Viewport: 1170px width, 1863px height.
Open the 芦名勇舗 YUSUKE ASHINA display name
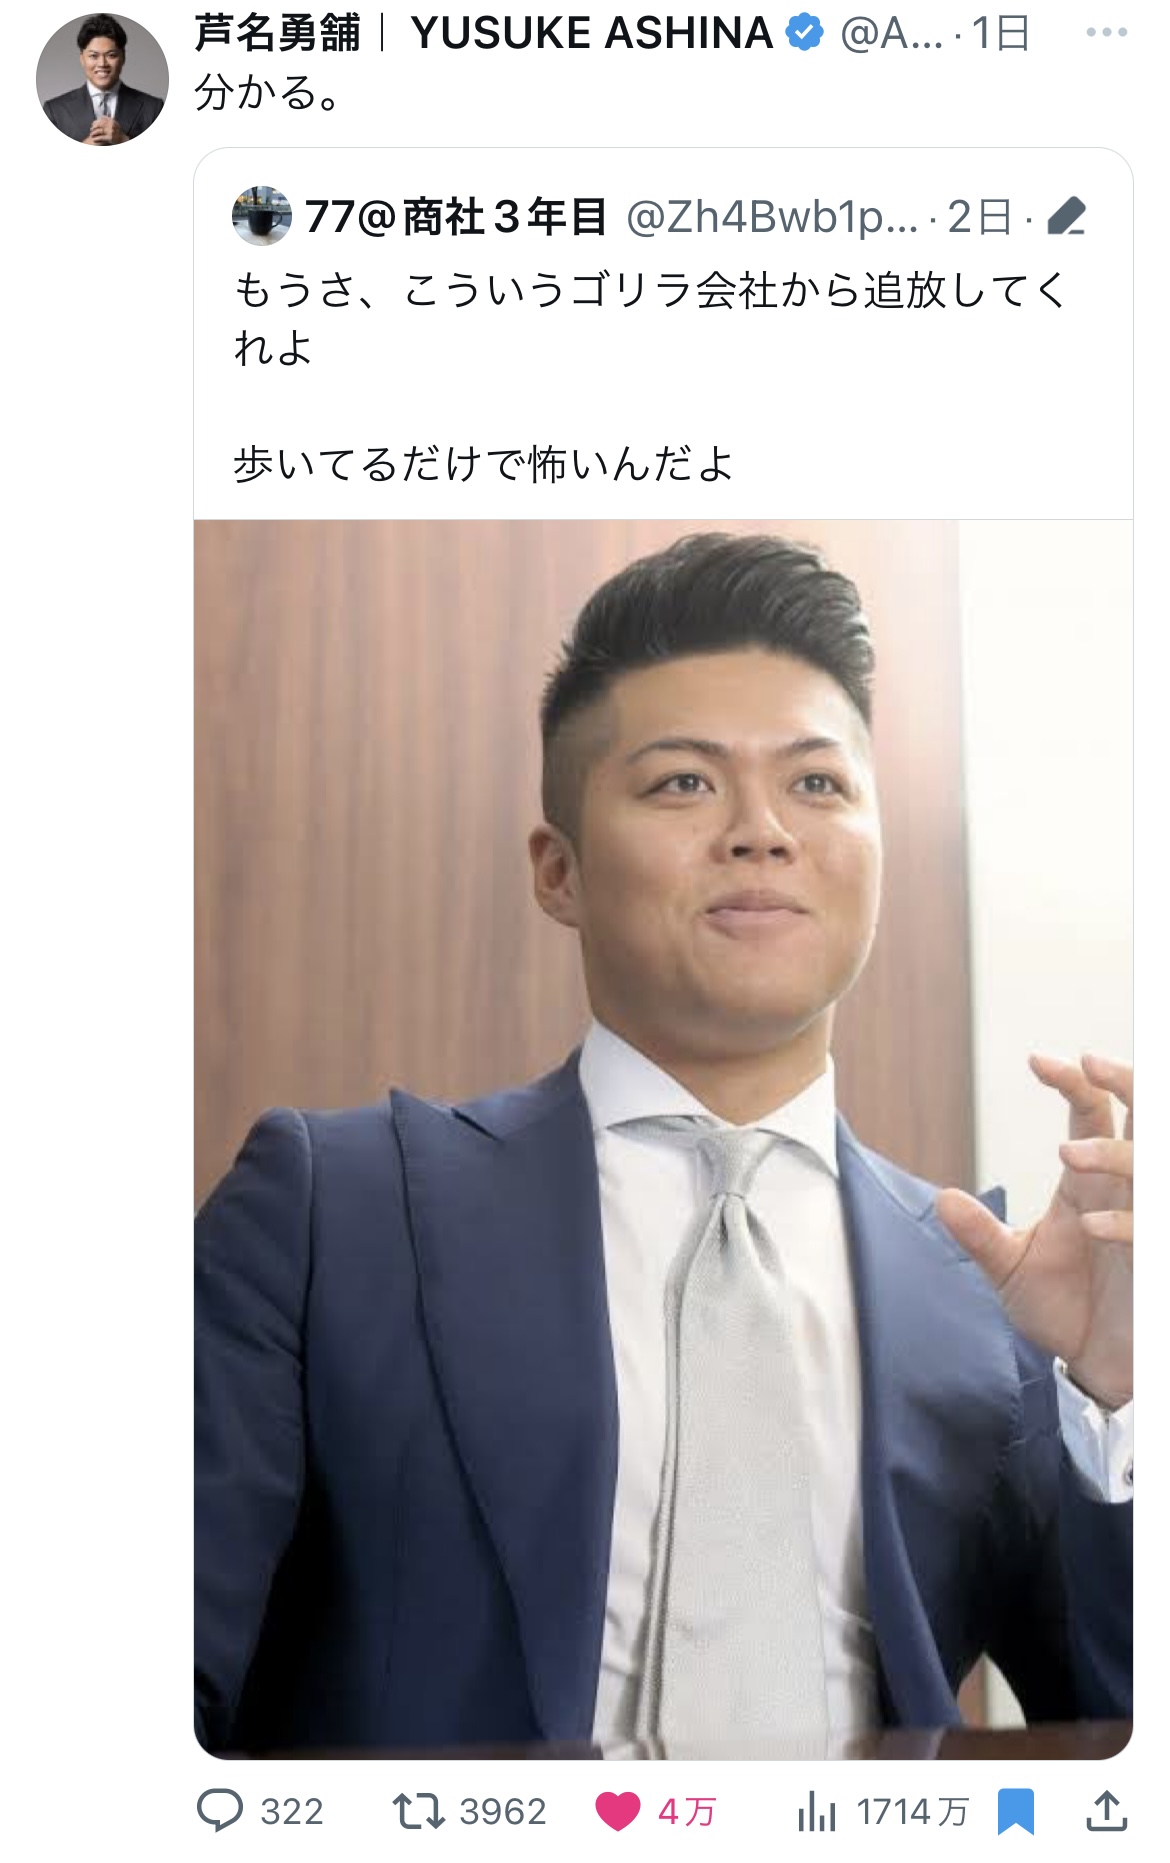click(x=484, y=33)
